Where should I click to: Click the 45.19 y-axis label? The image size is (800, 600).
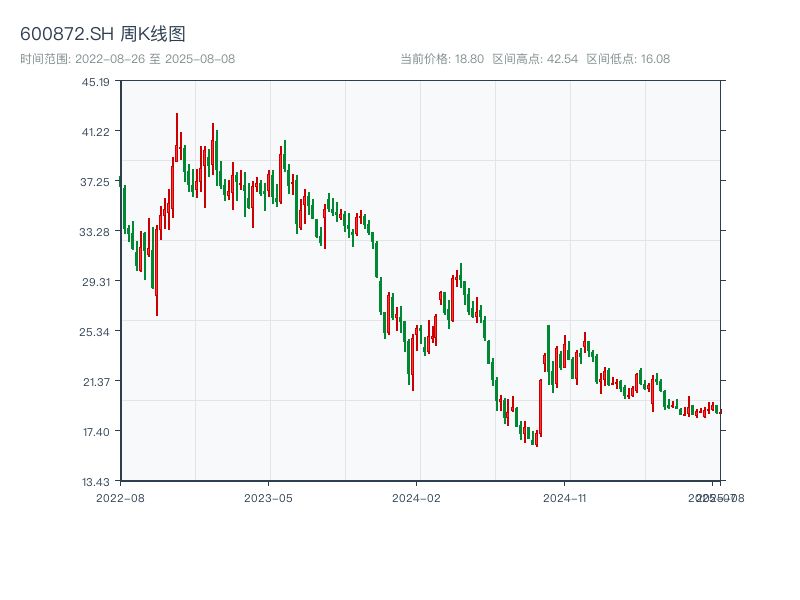tap(96, 82)
